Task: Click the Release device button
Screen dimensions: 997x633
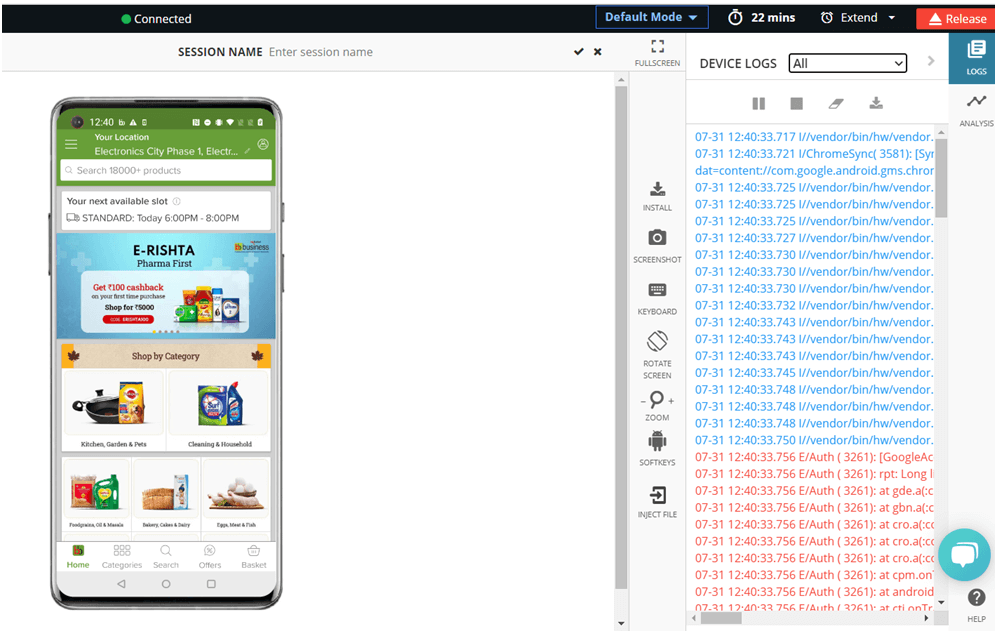Action: pos(956,18)
